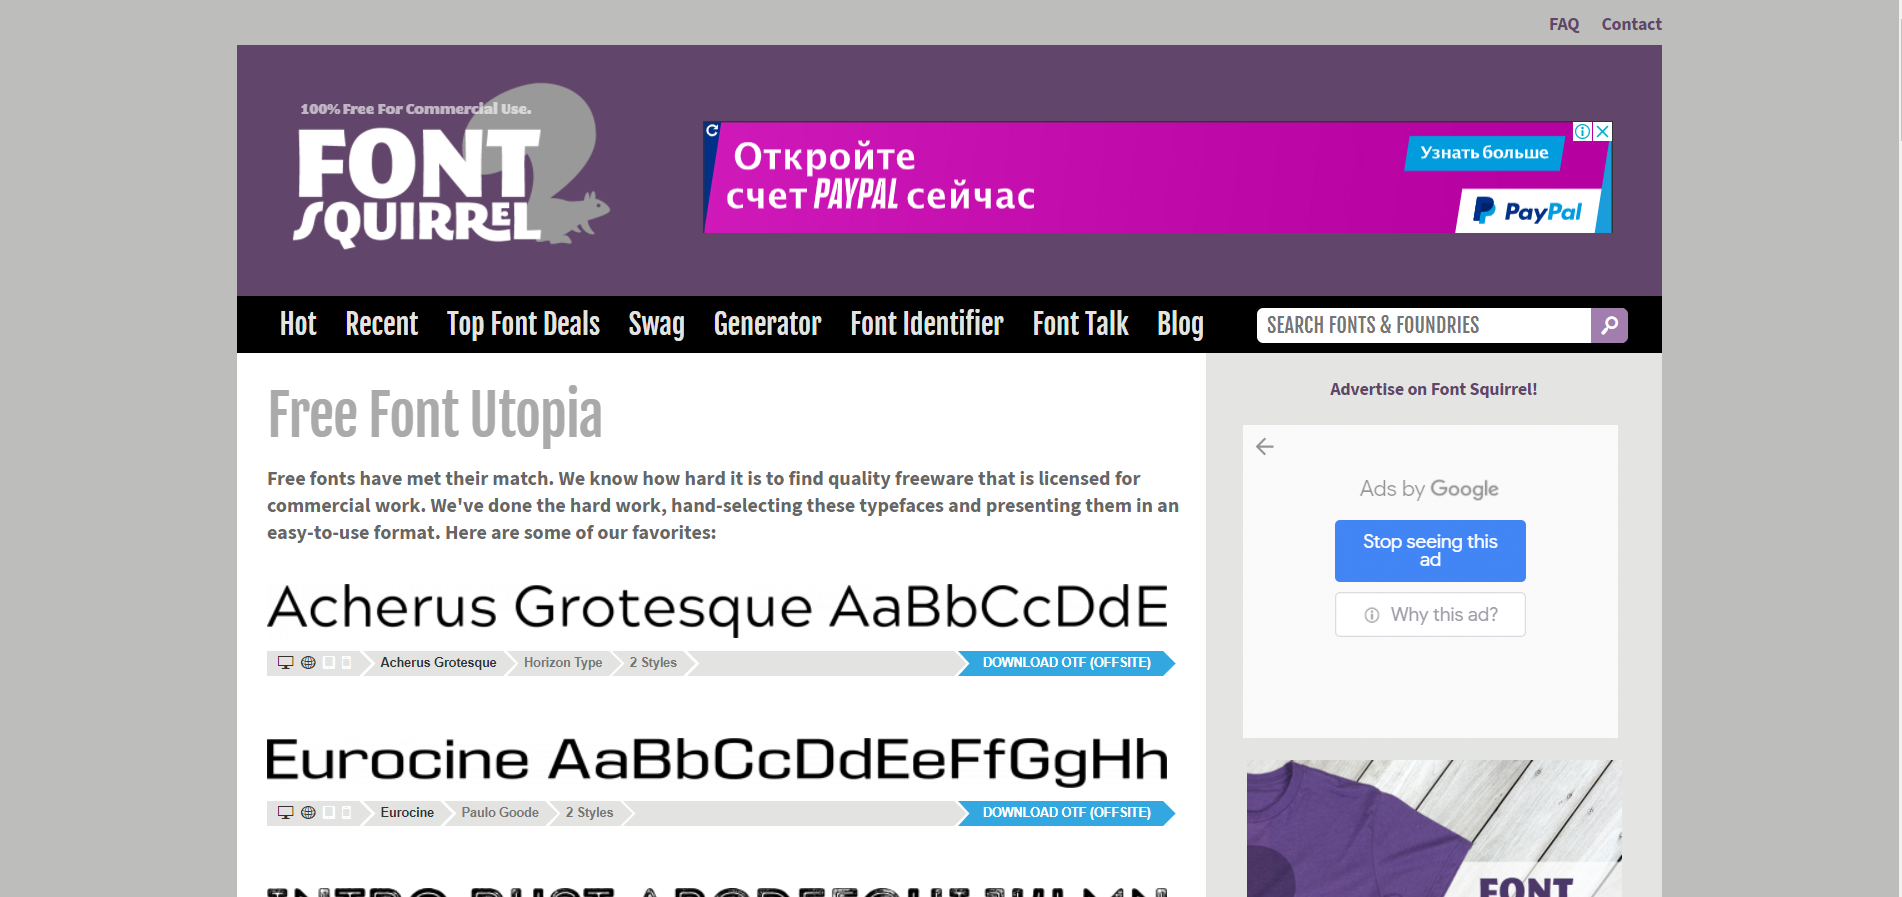Click Stop seeing this ad button
1902x897 pixels.
1430,551
